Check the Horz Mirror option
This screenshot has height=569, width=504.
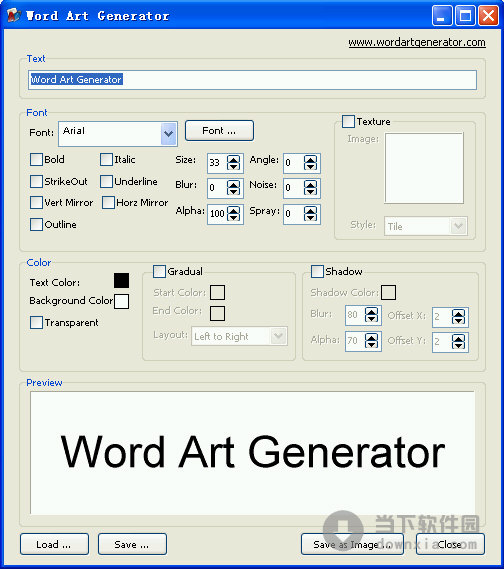[108, 202]
